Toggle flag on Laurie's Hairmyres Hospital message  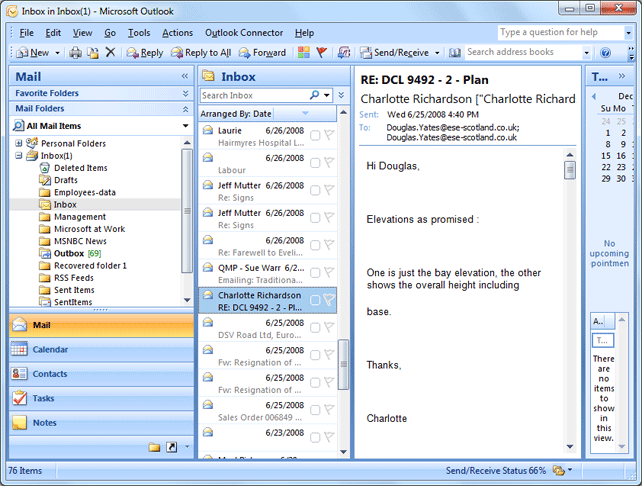(329, 135)
